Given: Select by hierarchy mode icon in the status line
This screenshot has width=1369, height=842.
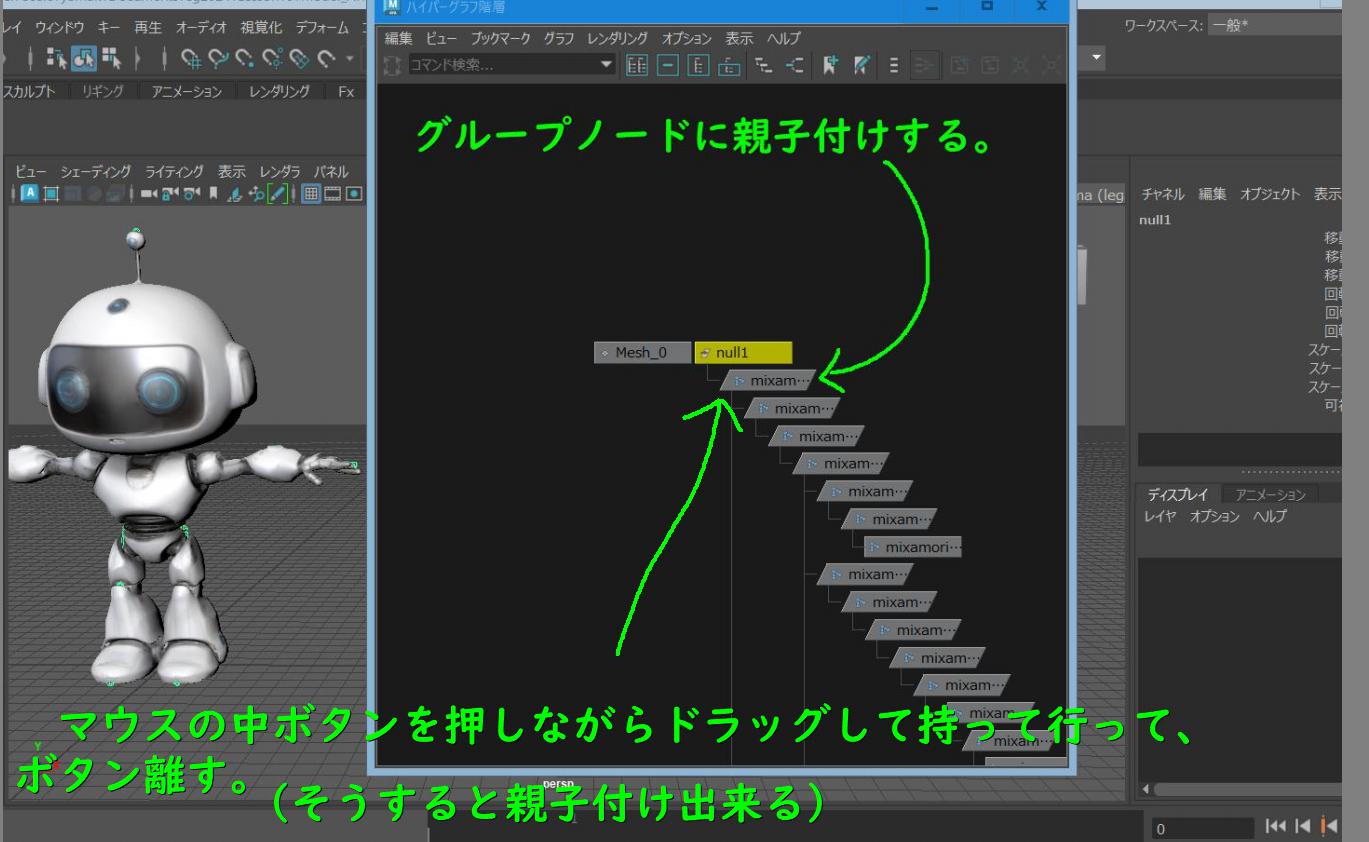Looking at the screenshot, I should 57,58.
